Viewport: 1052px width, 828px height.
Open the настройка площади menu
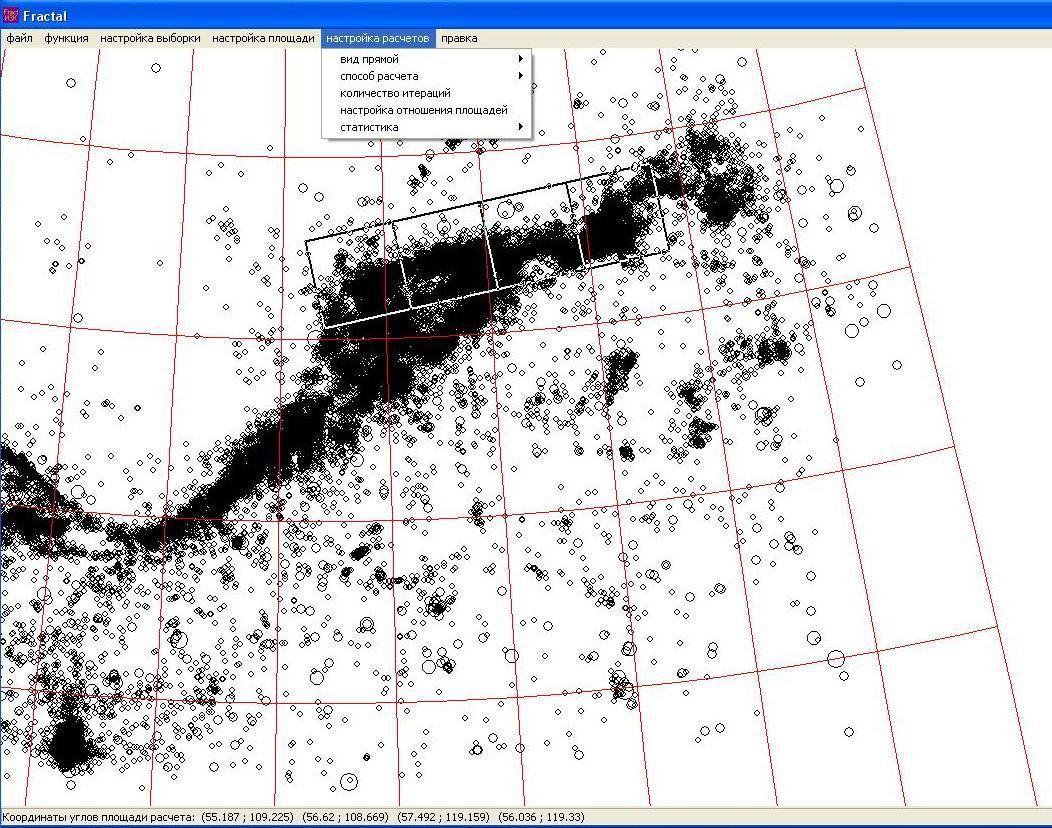[x=263, y=38]
